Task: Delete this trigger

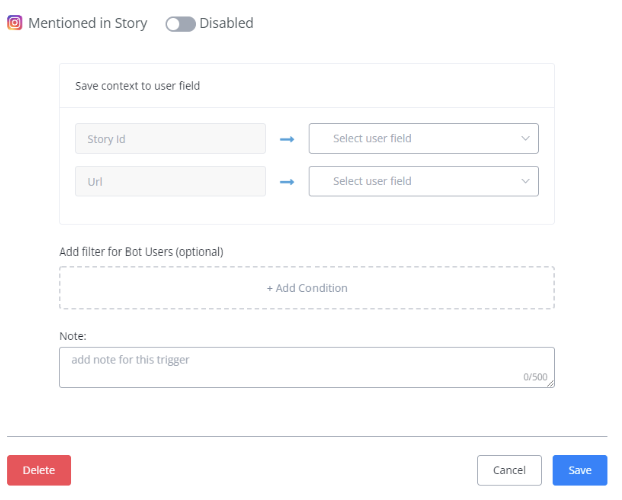Action: 39,470
